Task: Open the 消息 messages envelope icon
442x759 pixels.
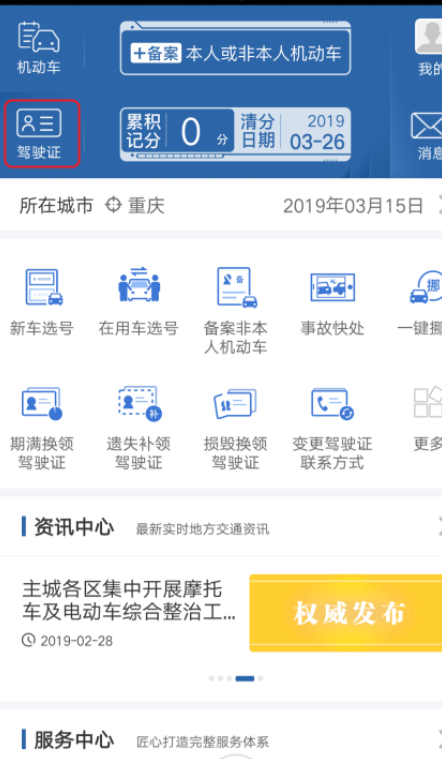Action: pos(427,126)
